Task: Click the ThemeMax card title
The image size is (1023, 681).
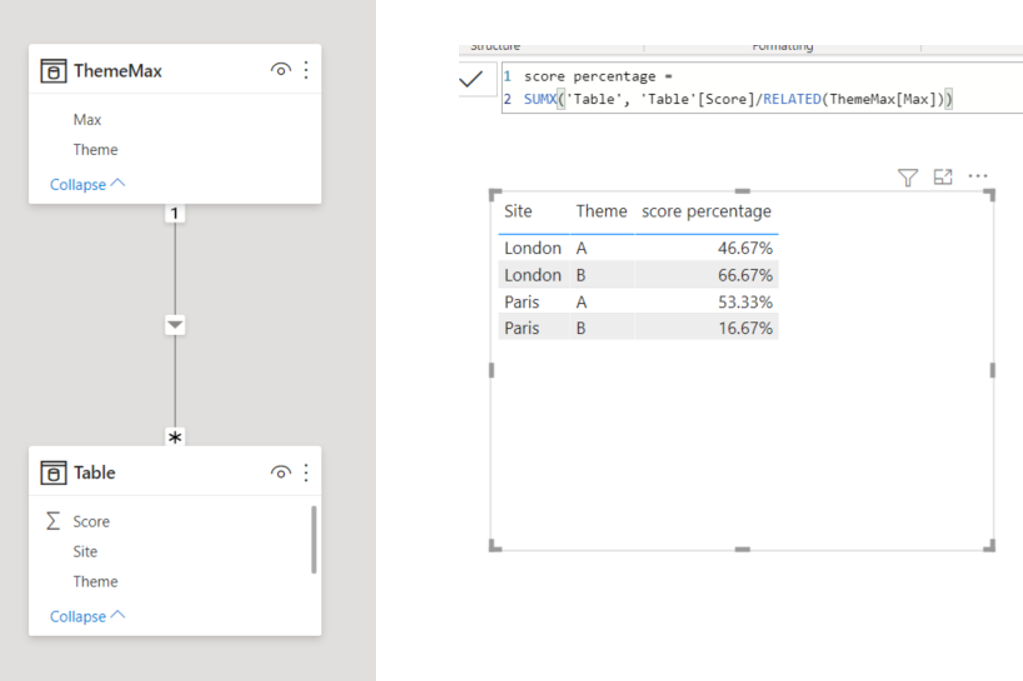Action: point(117,70)
